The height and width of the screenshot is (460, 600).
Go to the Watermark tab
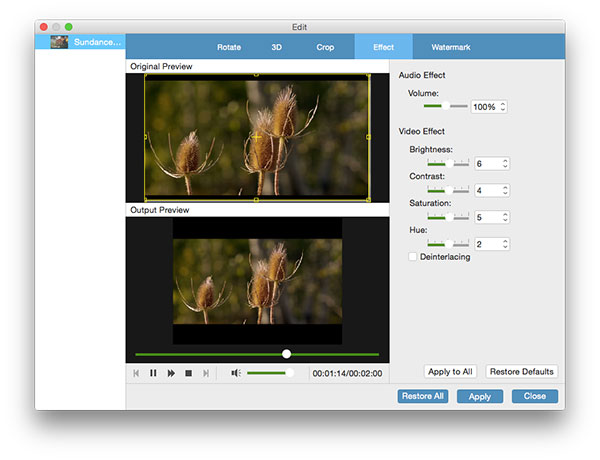point(451,47)
